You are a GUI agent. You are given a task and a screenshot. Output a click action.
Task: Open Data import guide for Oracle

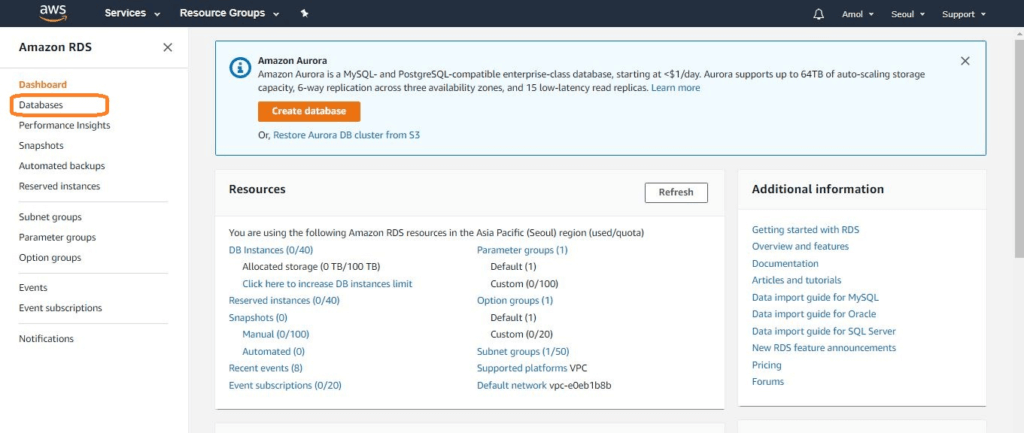pos(814,314)
